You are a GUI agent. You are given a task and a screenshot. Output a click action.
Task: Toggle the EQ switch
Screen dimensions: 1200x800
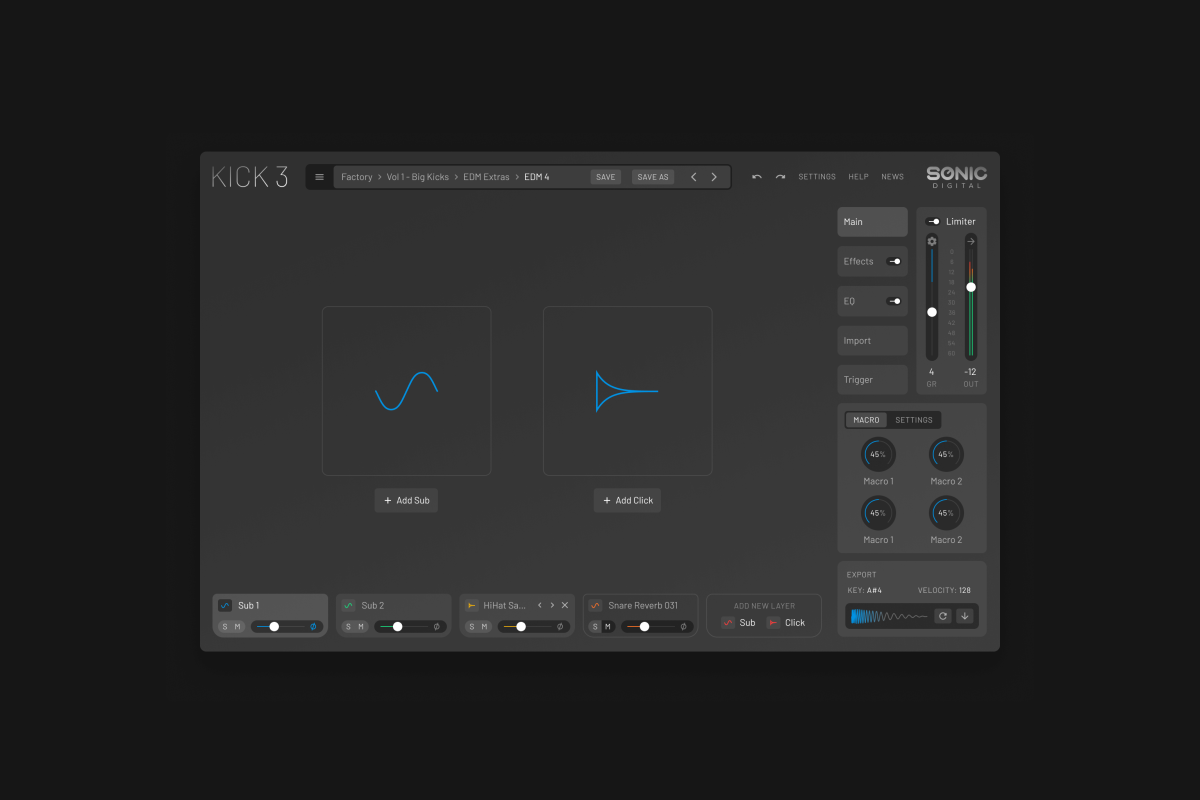894,301
